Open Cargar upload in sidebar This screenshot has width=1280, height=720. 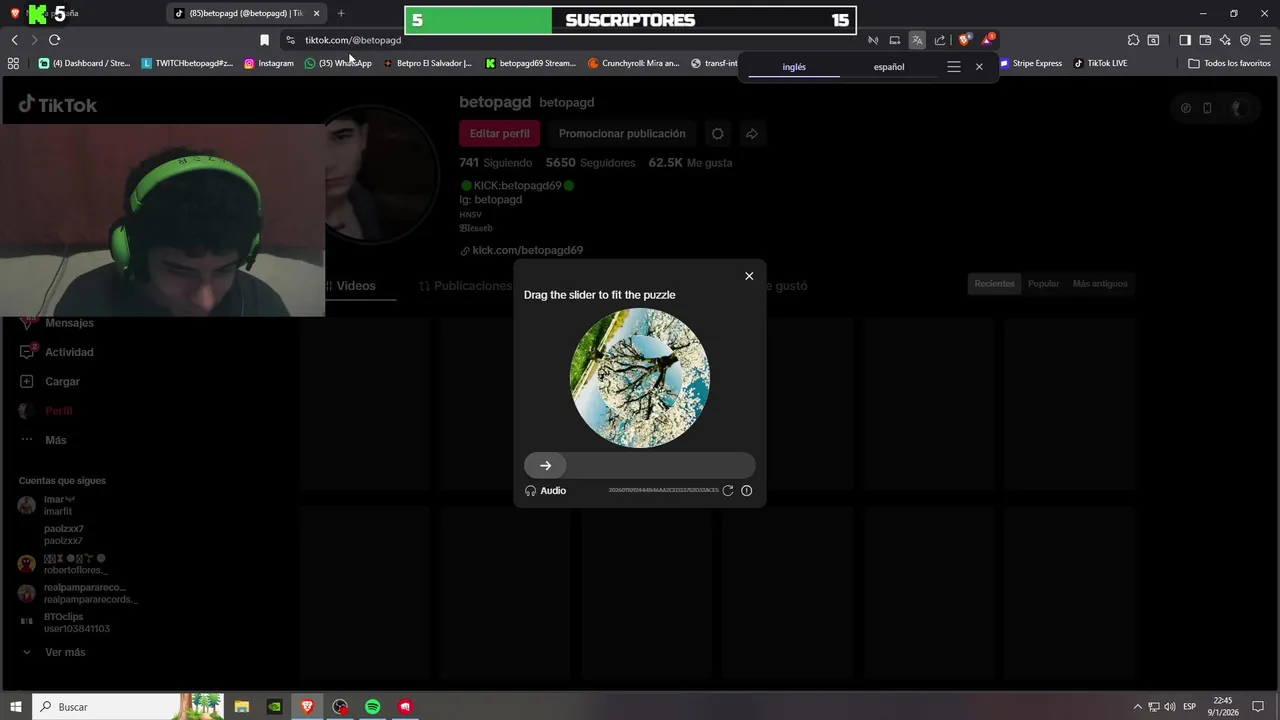coord(50,381)
